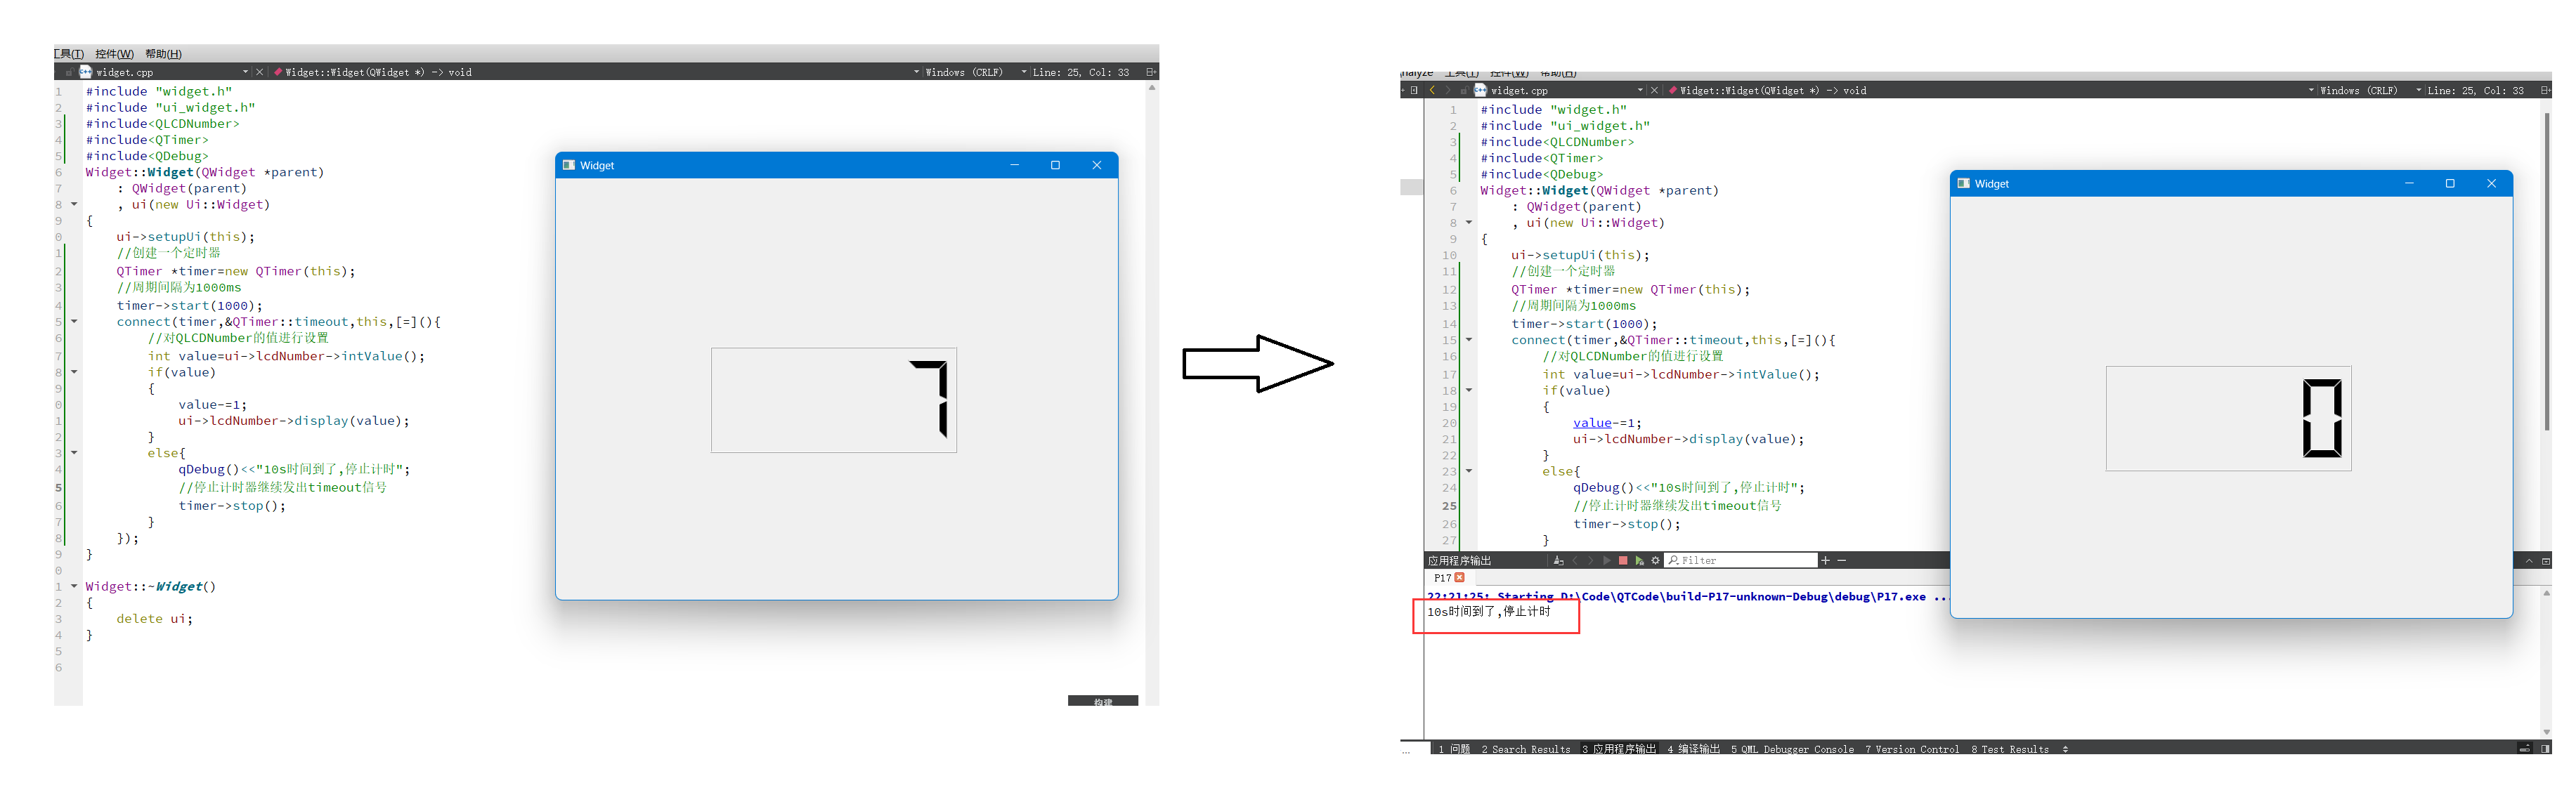Go to next output item arrow

click(x=1591, y=560)
